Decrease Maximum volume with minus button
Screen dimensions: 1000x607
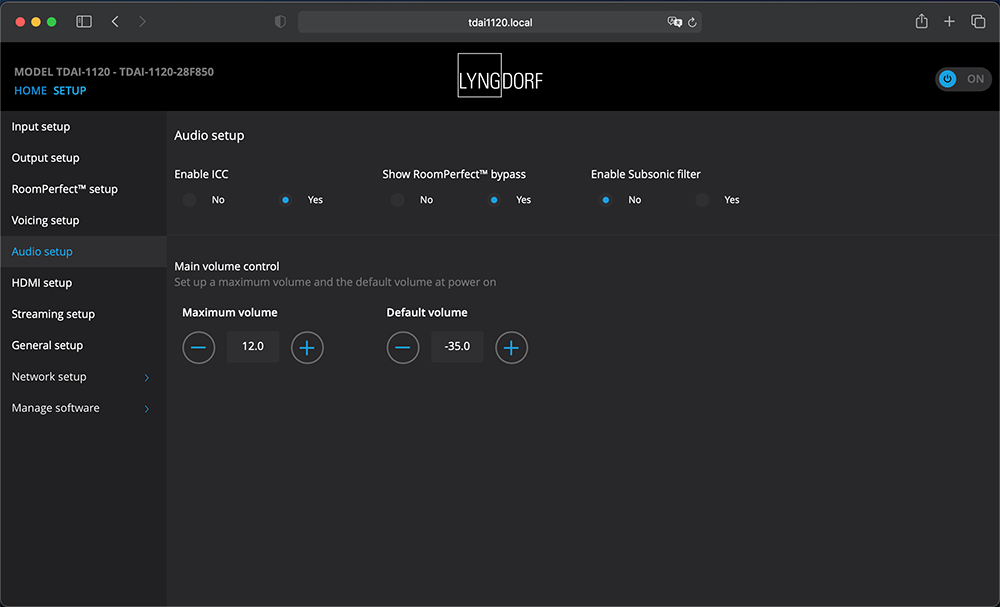(198, 347)
